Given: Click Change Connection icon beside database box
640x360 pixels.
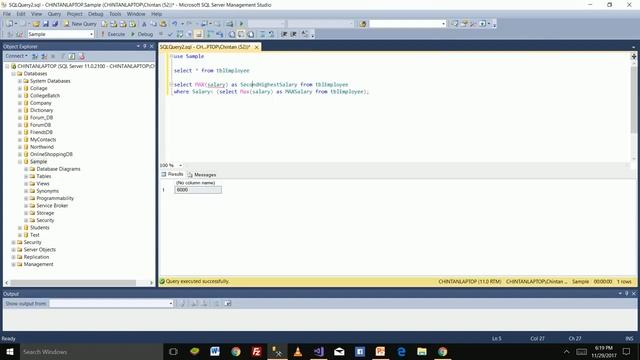Looking at the screenshot, I should point(19,34).
